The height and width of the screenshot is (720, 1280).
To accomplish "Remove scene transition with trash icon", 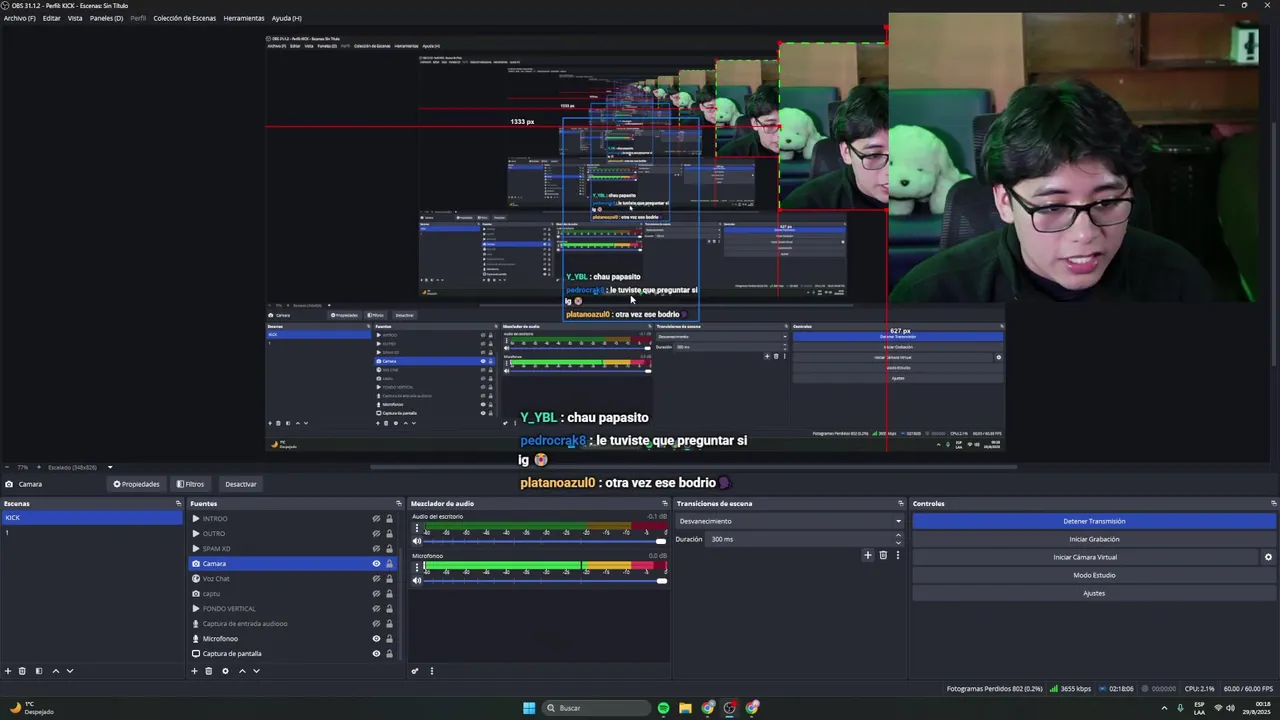I will 883,555.
